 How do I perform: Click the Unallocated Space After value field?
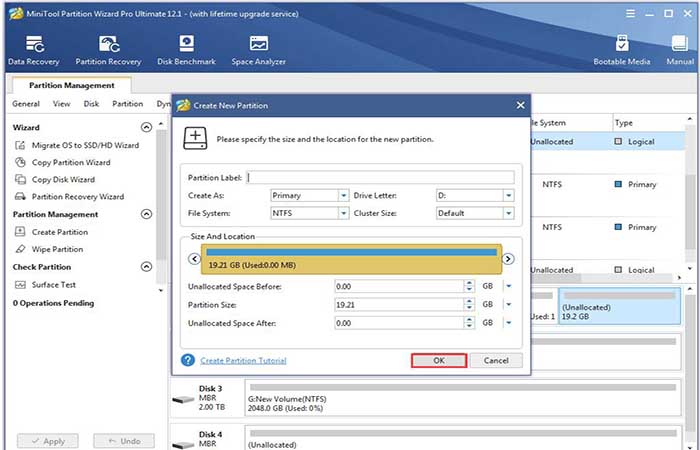coord(399,323)
